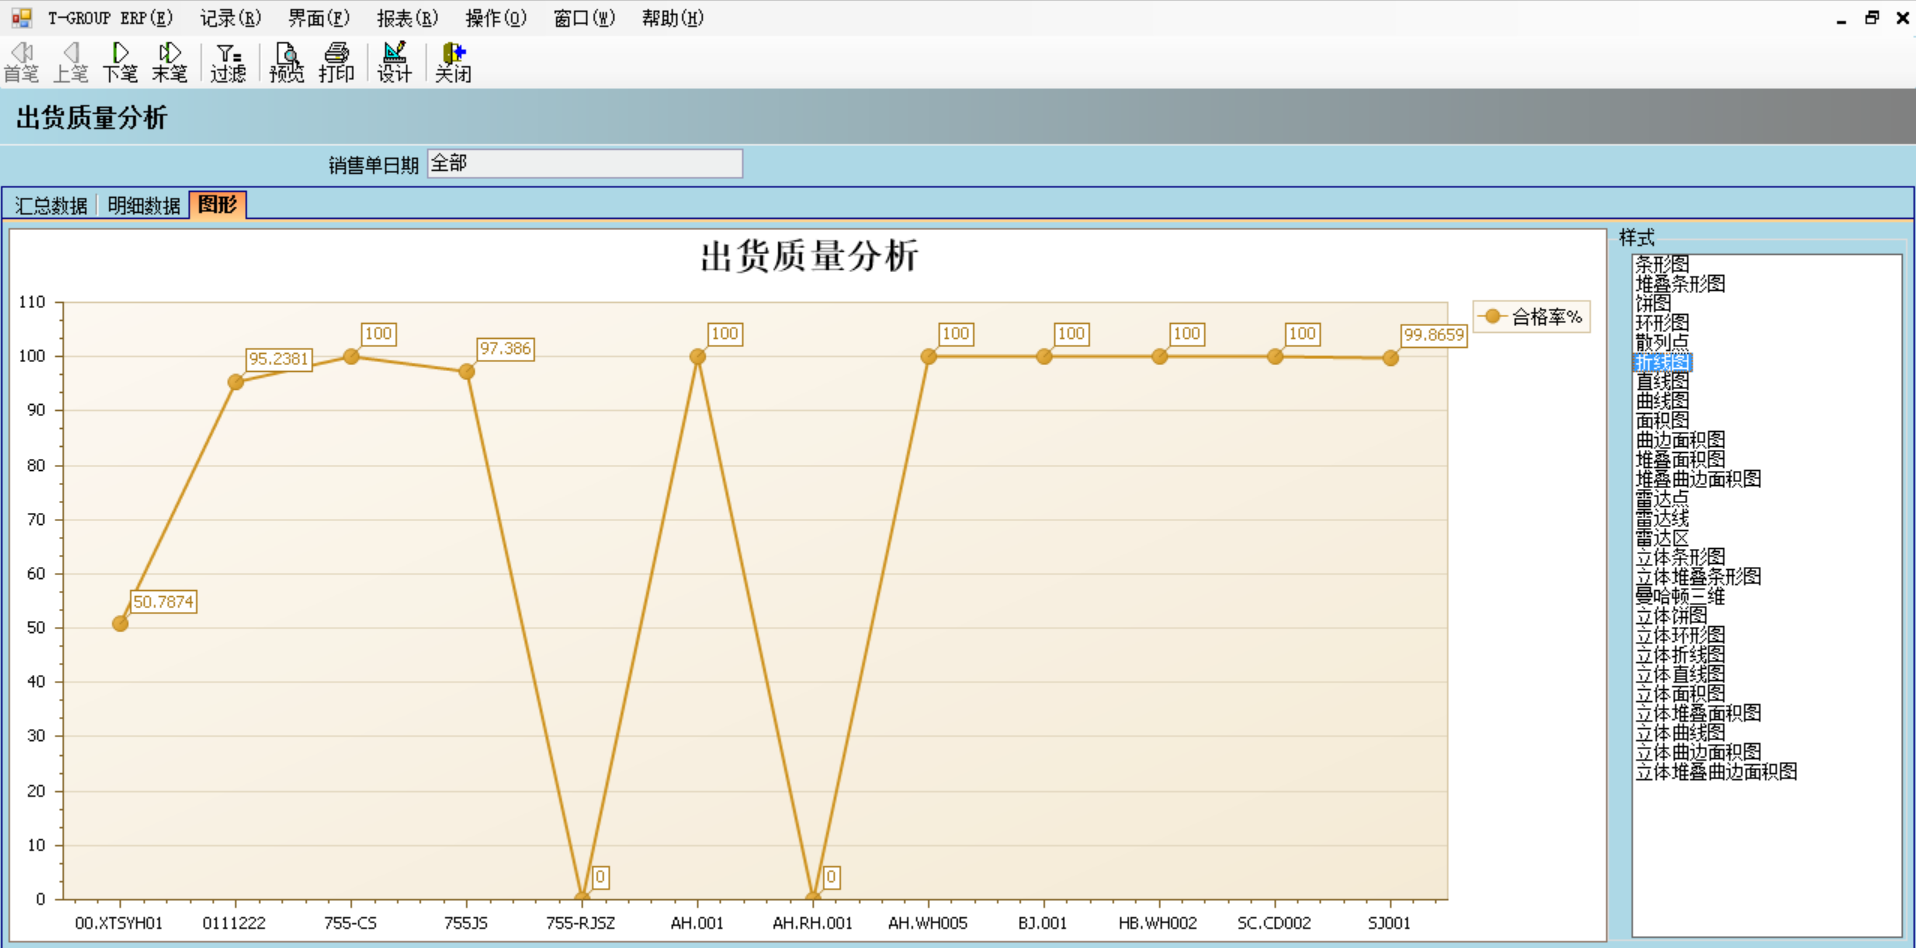Select the 图形 tab
Viewport: 1916px width, 948px height.
pos(218,204)
